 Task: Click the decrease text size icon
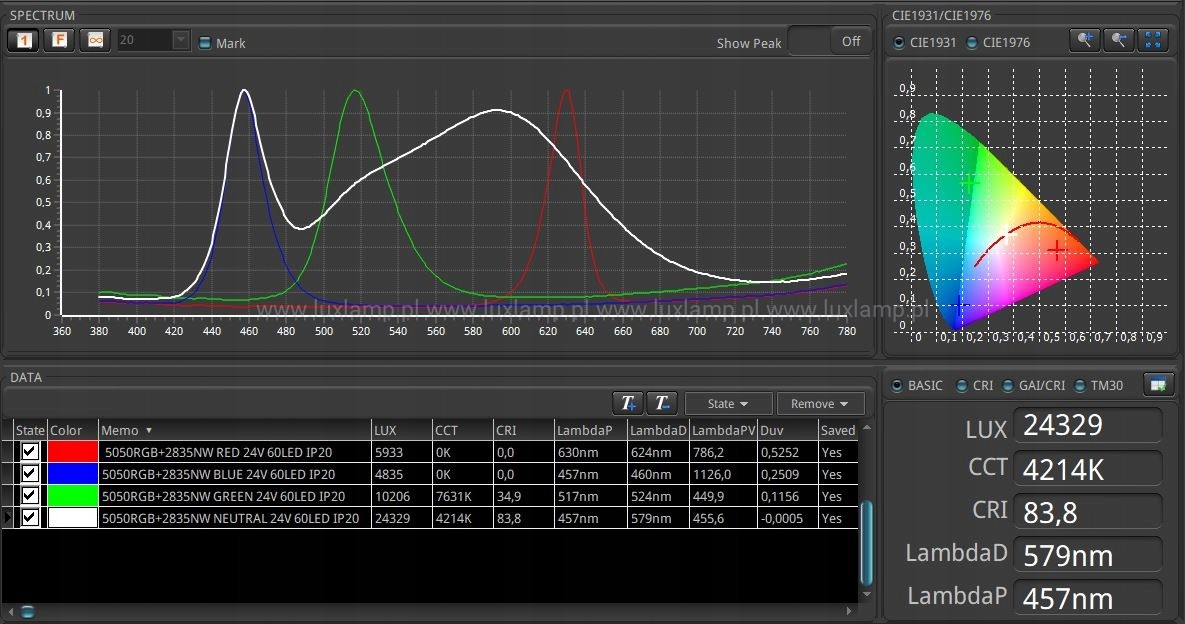pyautogui.click(x=661, y=403)
